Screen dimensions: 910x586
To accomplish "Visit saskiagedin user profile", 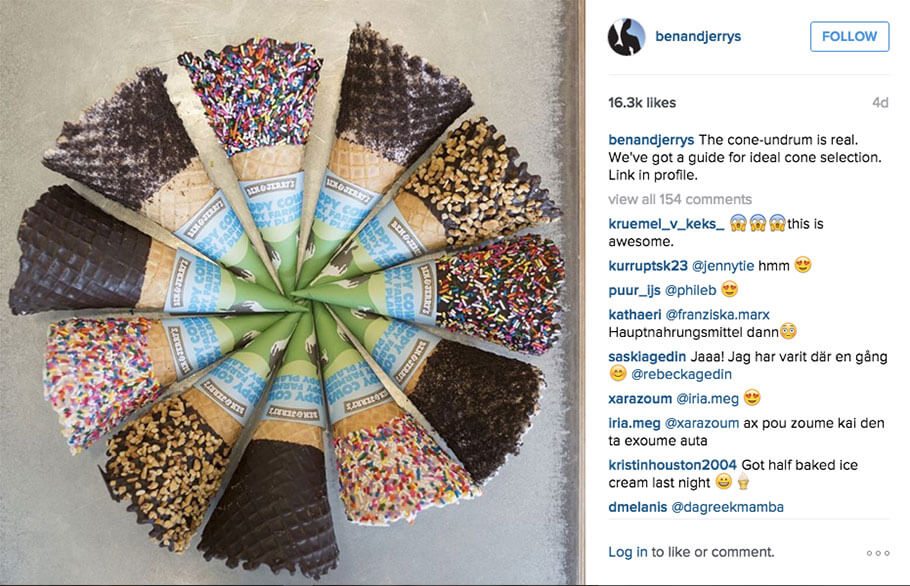I will (647, 356).
